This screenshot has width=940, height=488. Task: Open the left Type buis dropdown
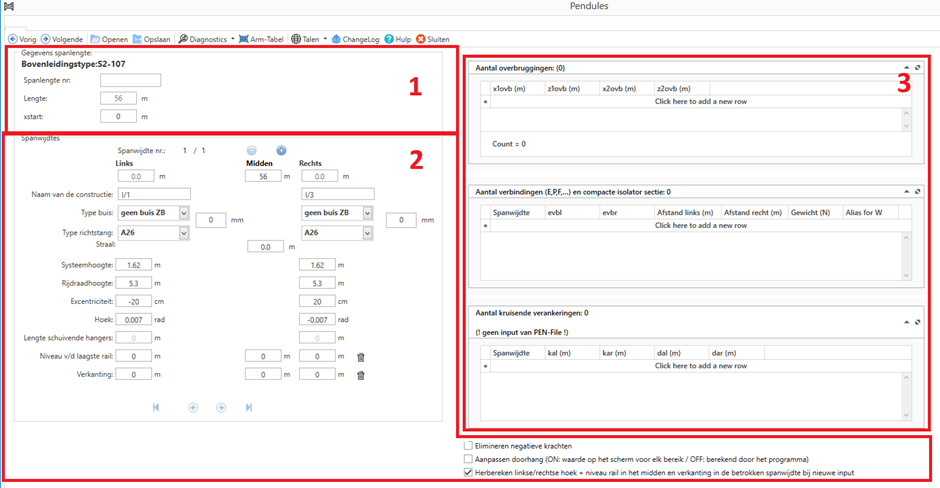point(184,213)
